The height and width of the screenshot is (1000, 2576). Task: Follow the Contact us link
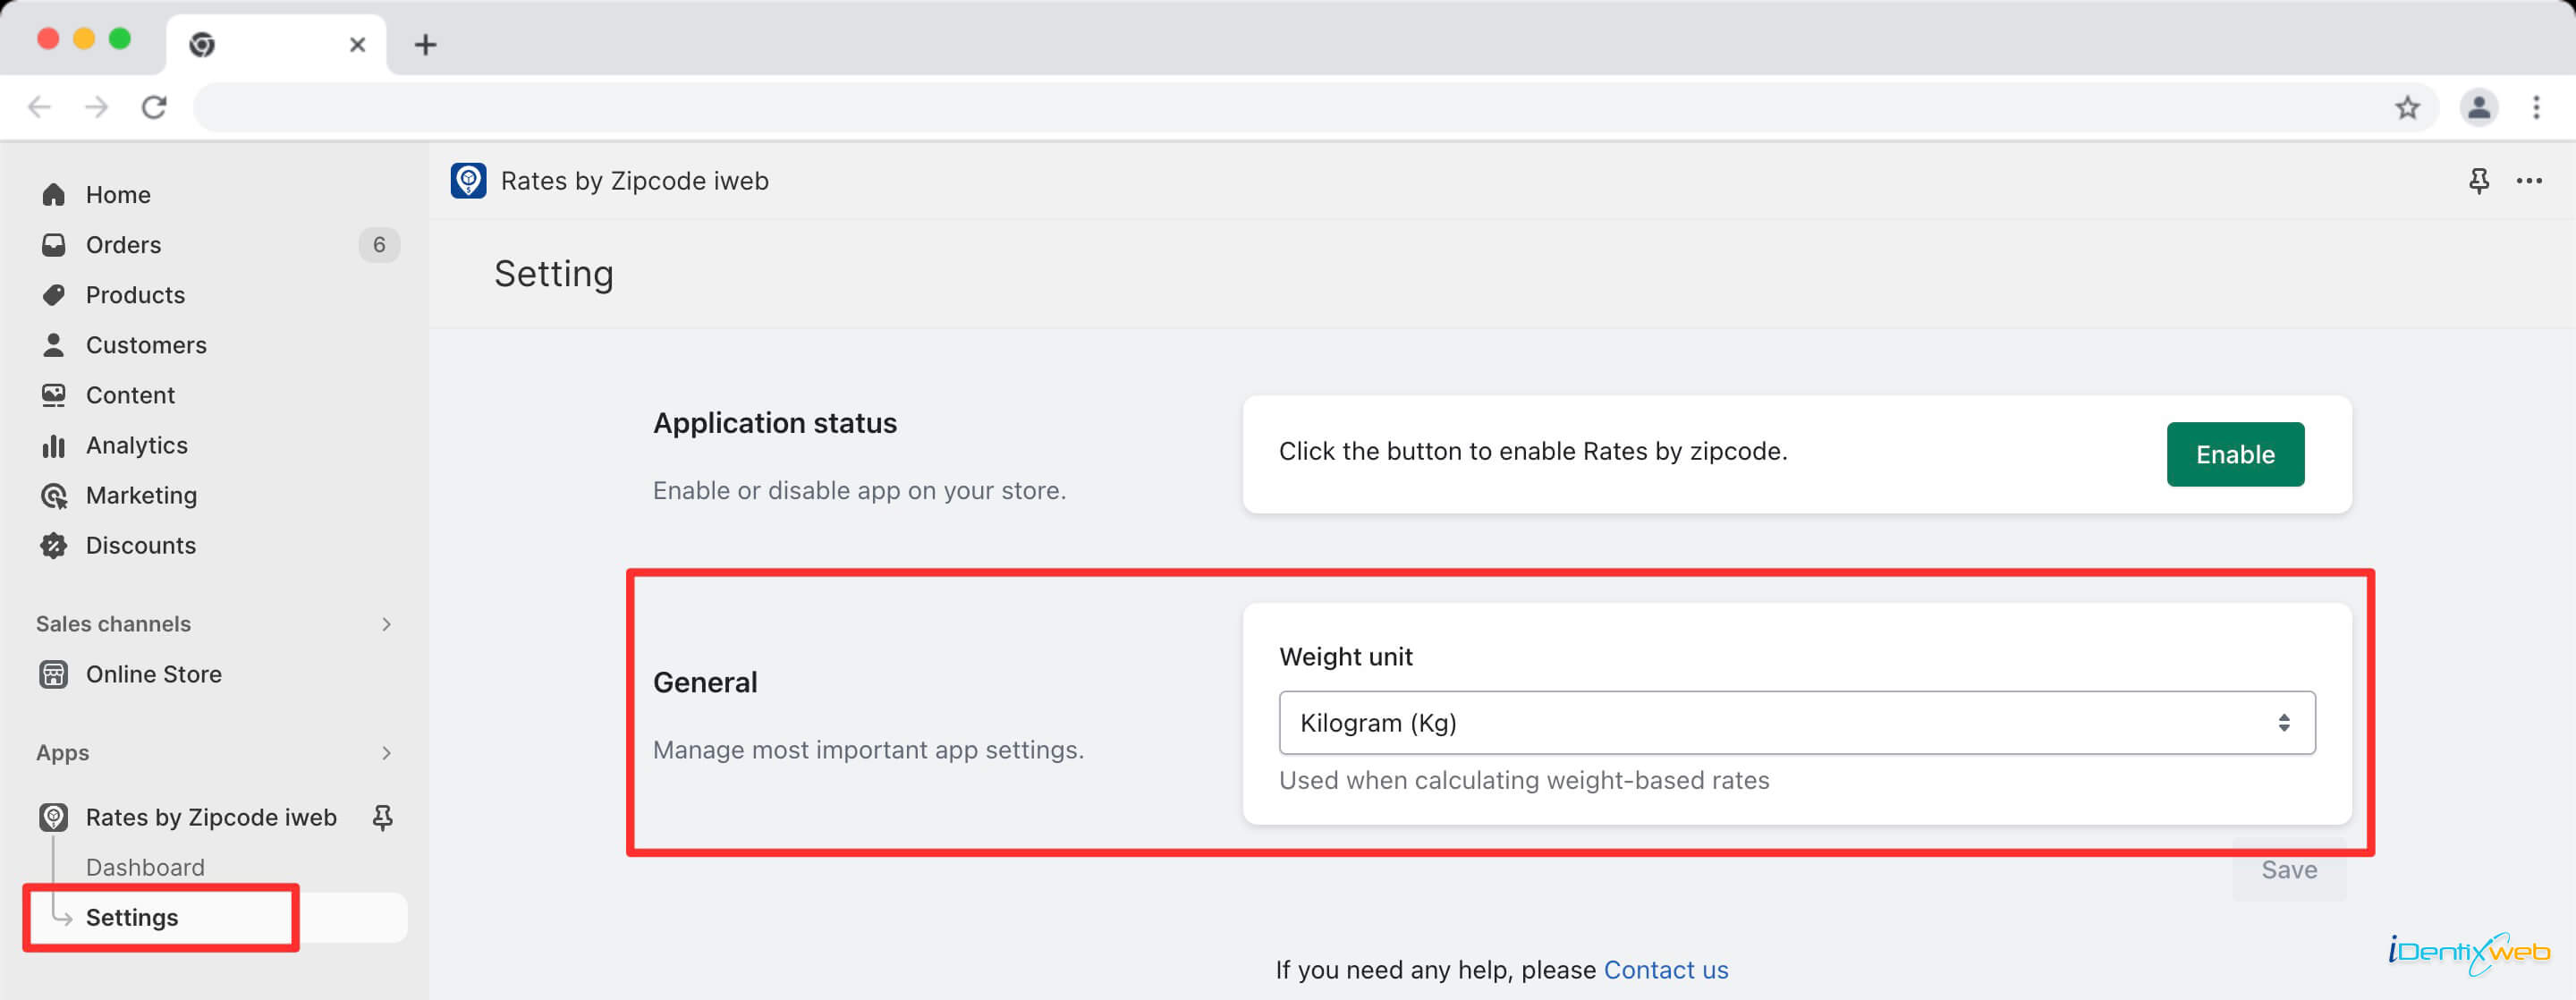click(x=1665, y=969)
